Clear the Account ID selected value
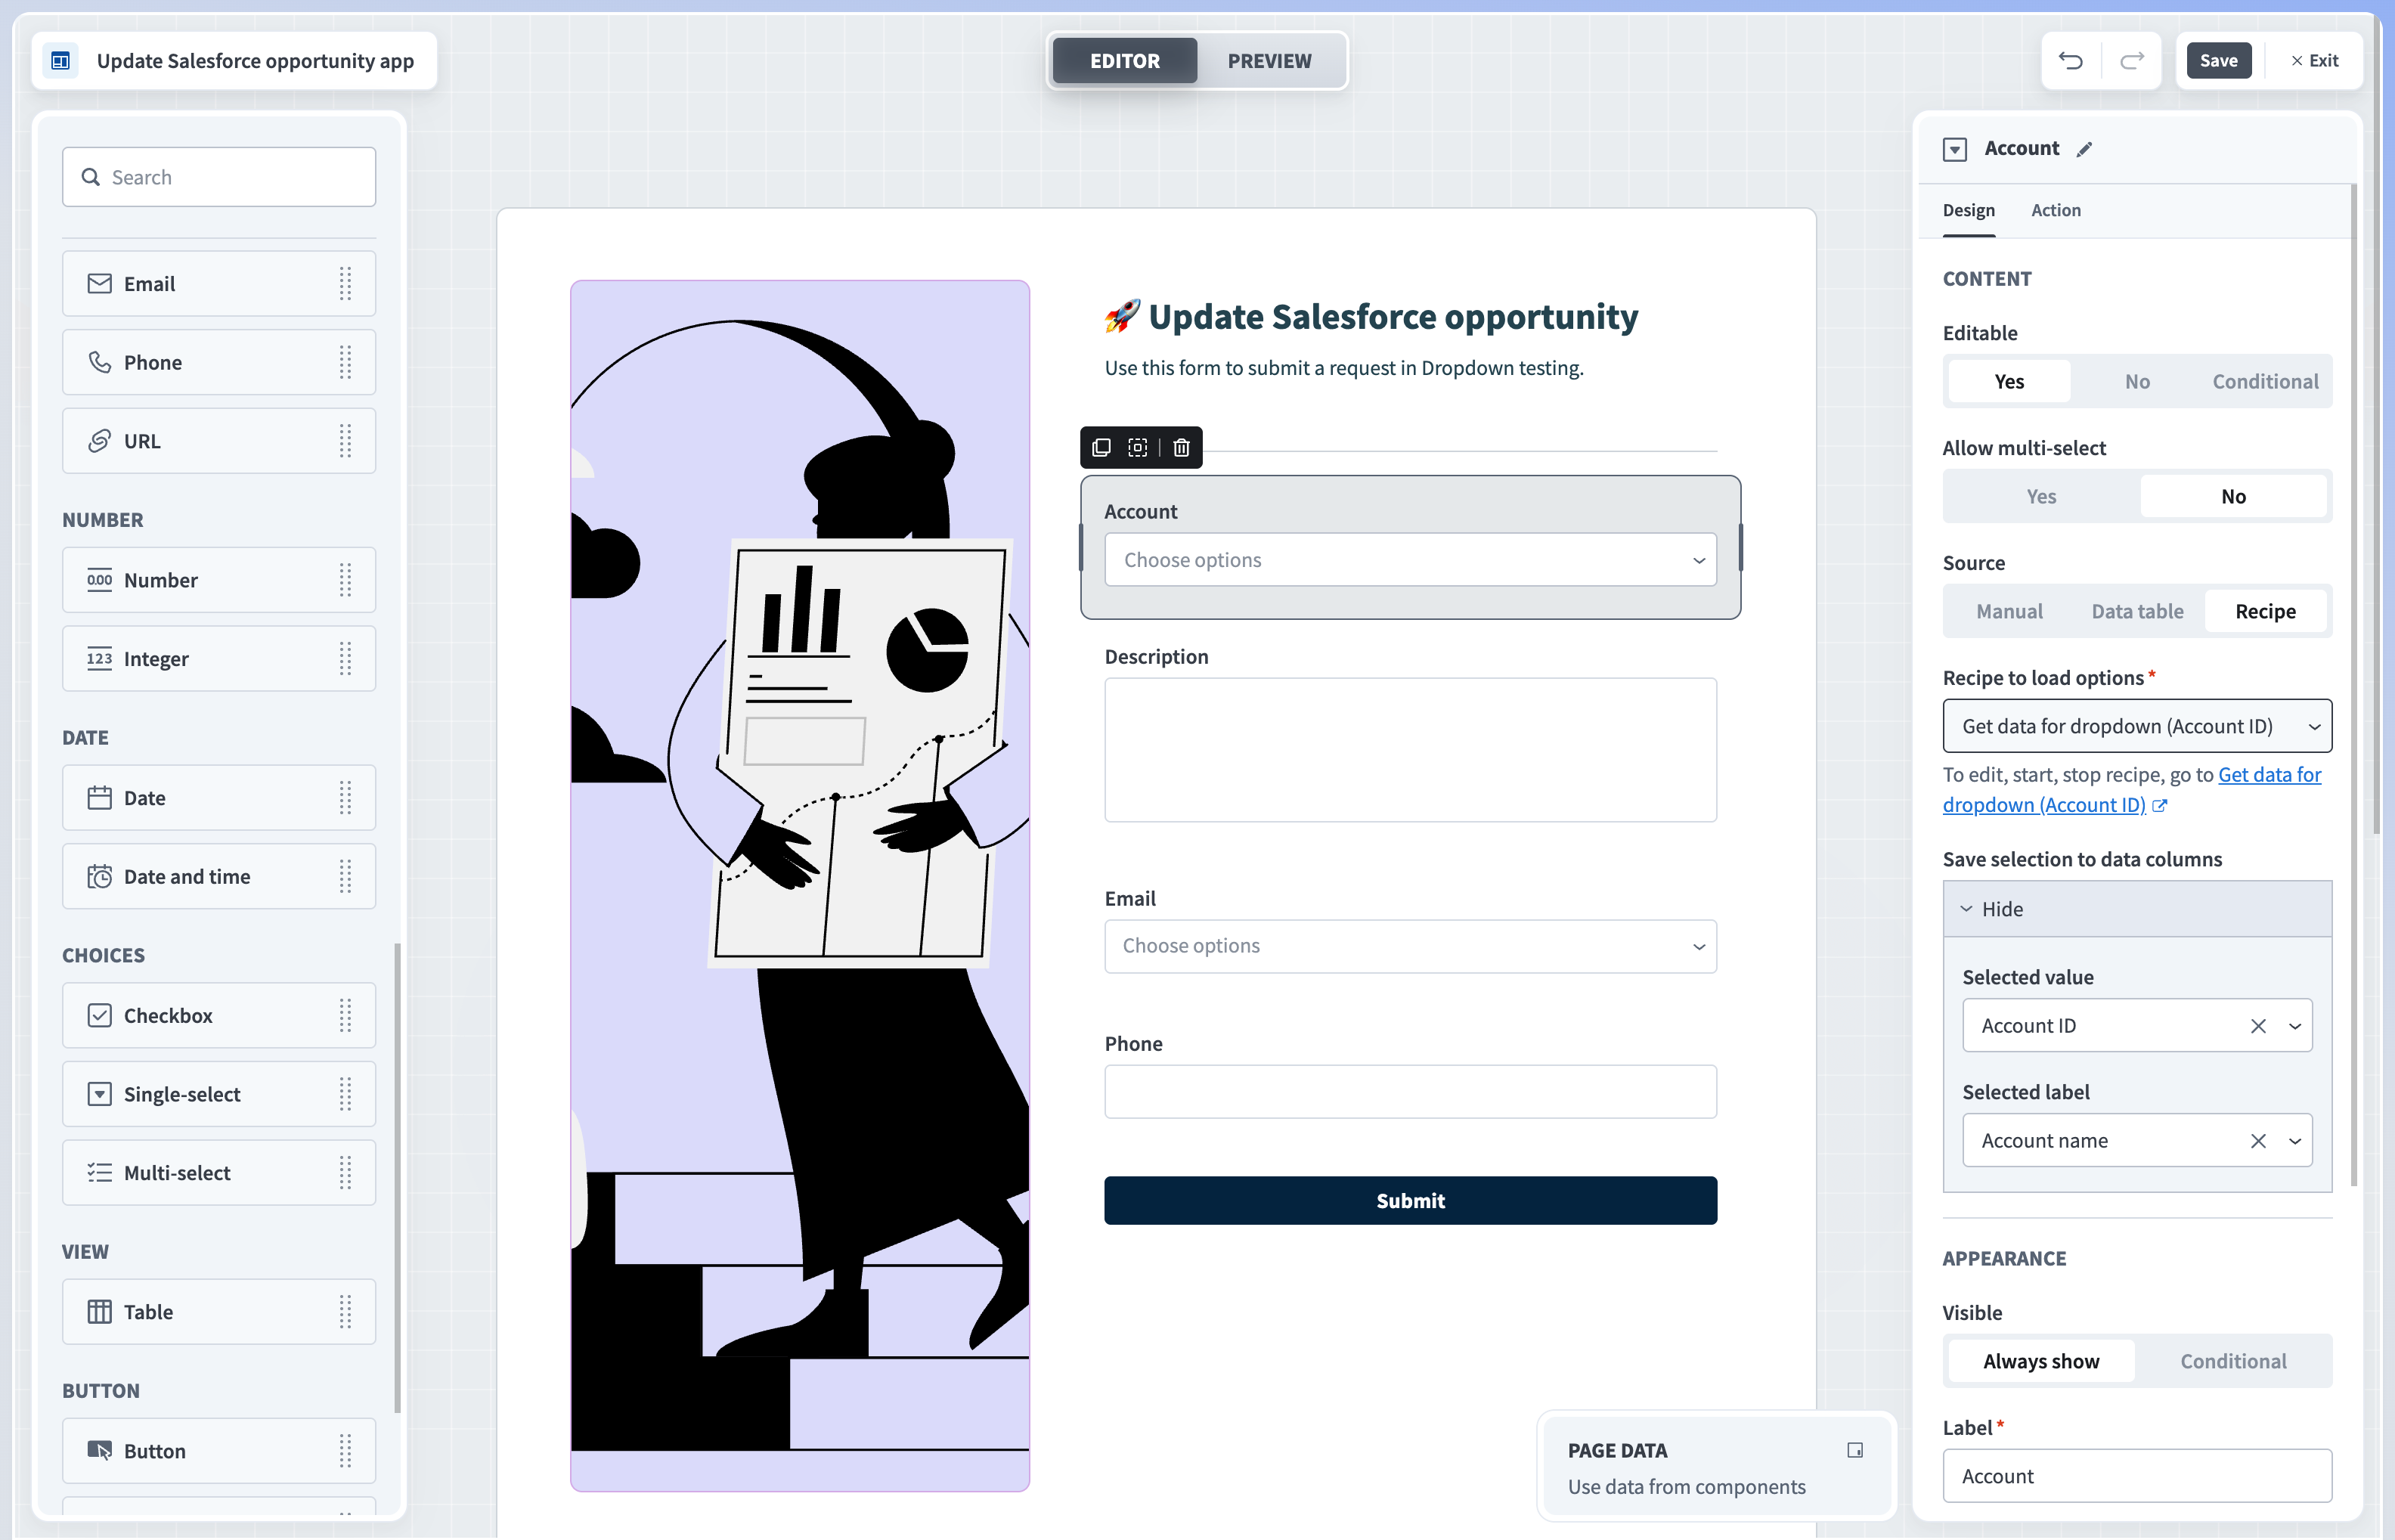Image resolution: width=2395 pixels, height=1540 pixels. (x=2258, y=1026)
